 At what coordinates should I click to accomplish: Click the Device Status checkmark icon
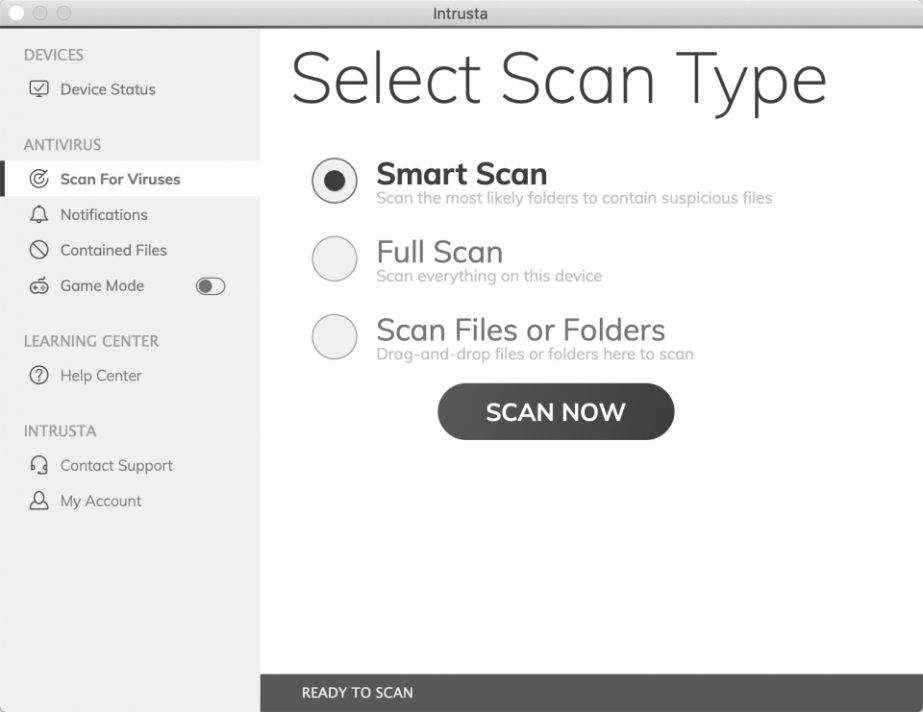tap(40, 89)
